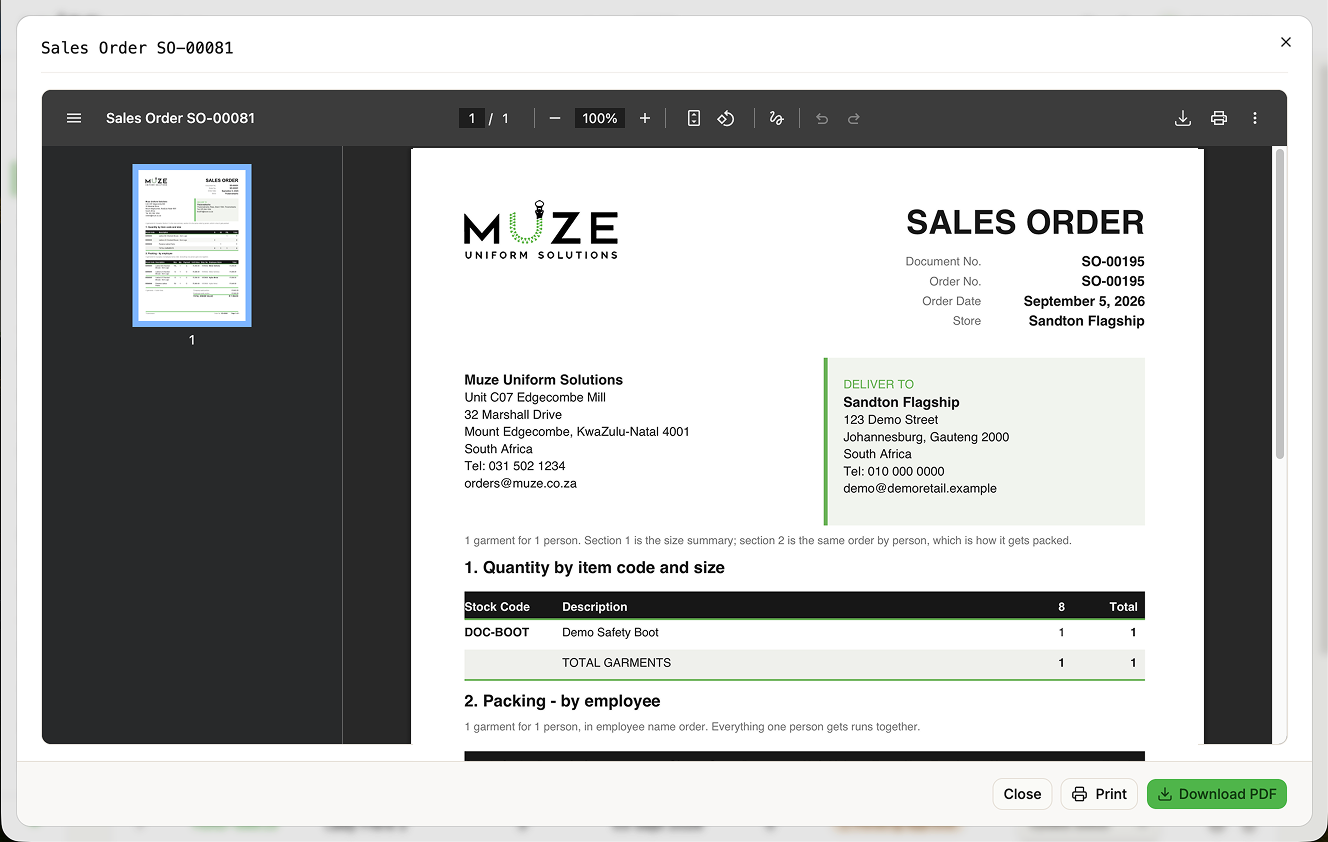Click the email demo@demoretail.example

[920, 488]
